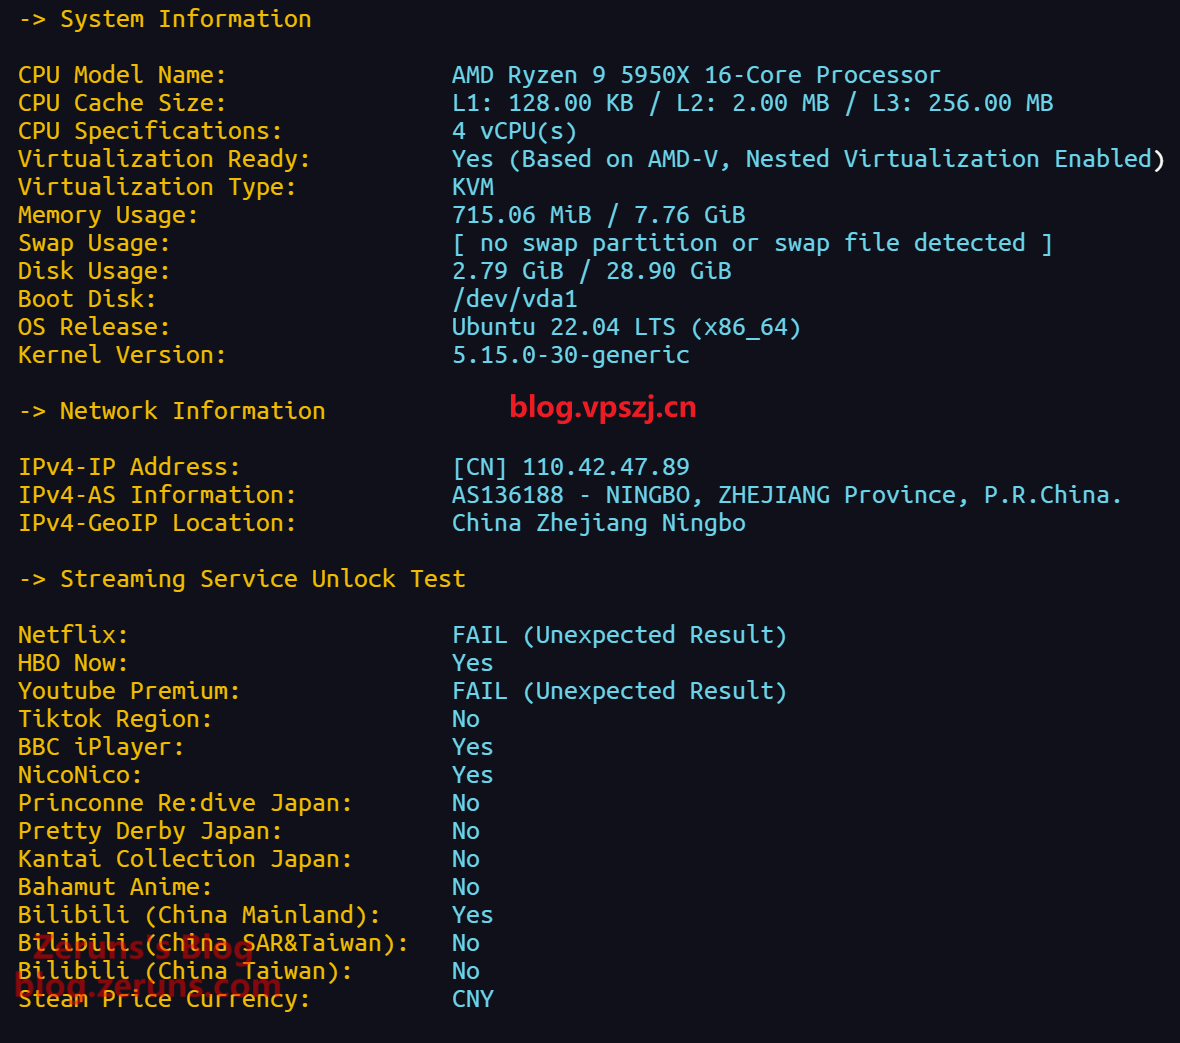Image resolution: width=1180 pixels, height=1043 pixels.
Task: Click the IP address 110.42.47.89
Action: point(605,467)
